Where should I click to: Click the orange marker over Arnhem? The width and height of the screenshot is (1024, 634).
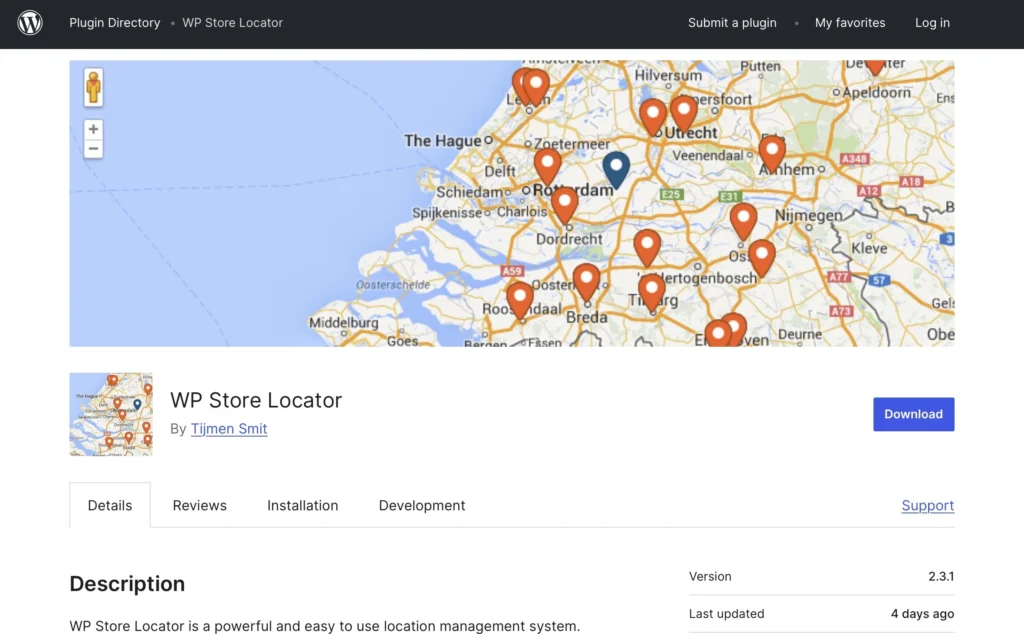click(772, 153)
